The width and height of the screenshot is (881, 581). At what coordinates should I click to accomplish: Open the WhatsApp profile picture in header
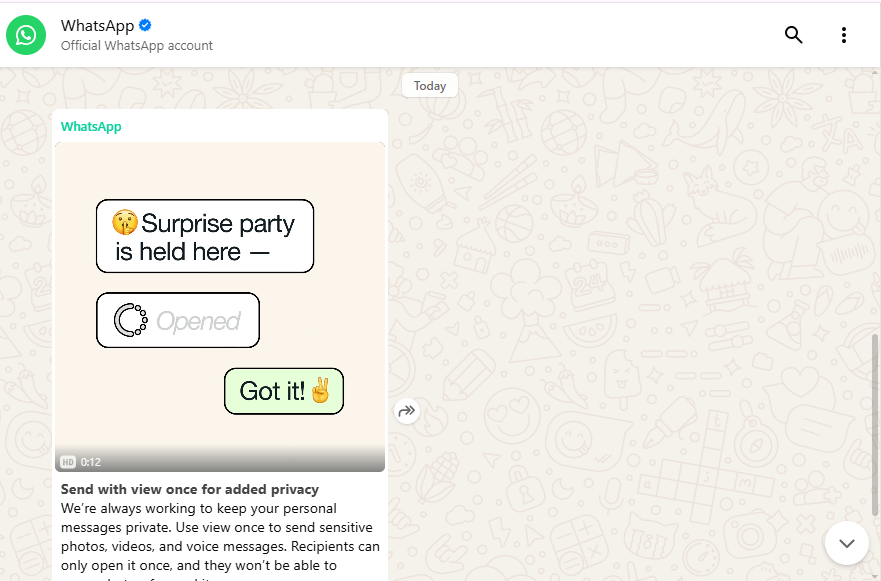tap(26, 35)
